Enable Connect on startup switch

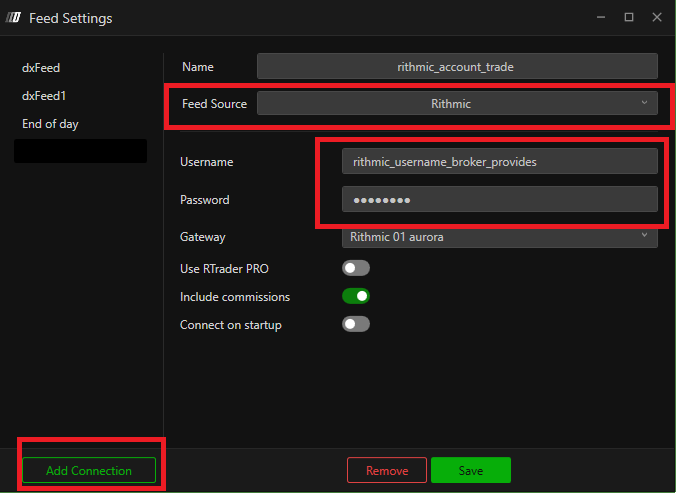pos(356,324)
